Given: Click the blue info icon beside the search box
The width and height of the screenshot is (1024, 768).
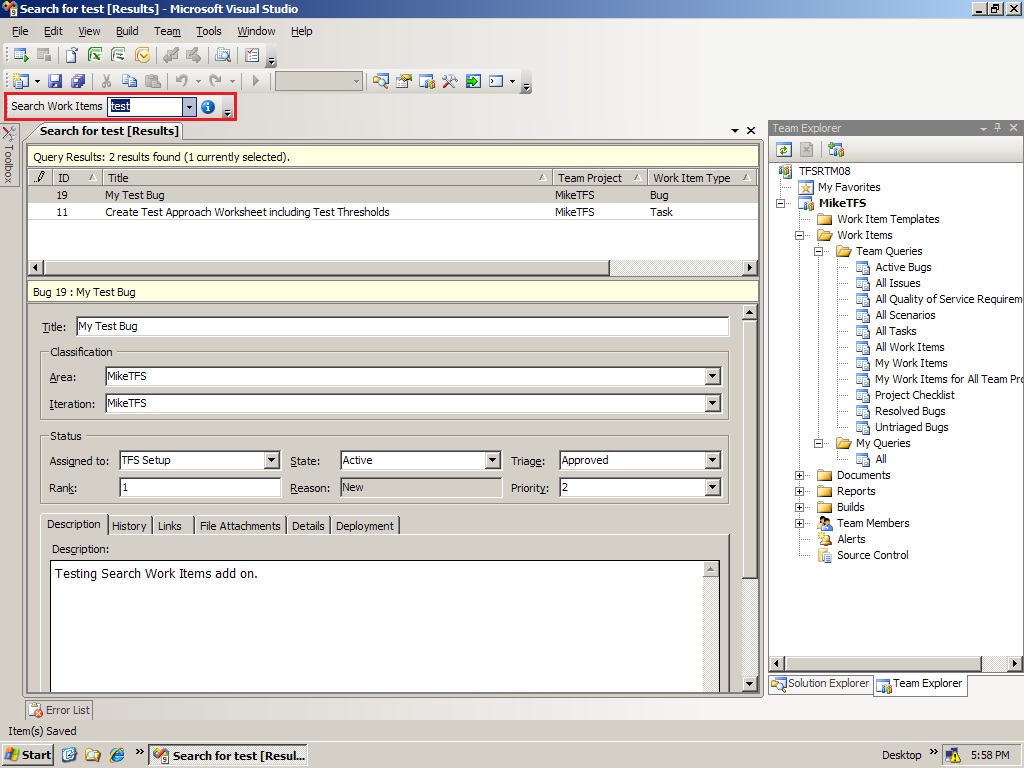Looking at the screenshot, I should tap(208, 106).
